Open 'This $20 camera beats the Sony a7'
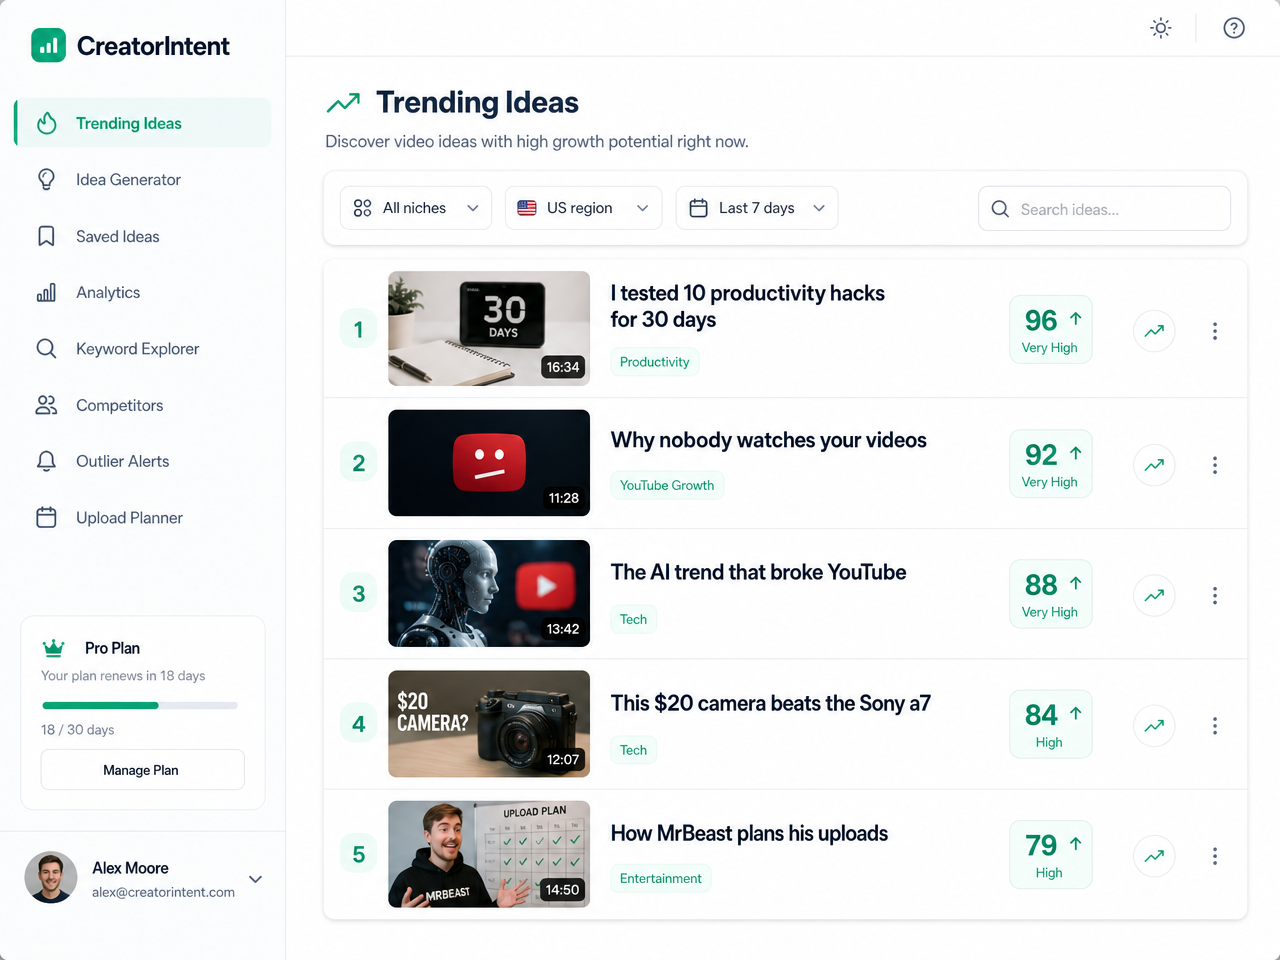The width and height of the screenshot is (1280, 960). (x=770, y=703)
